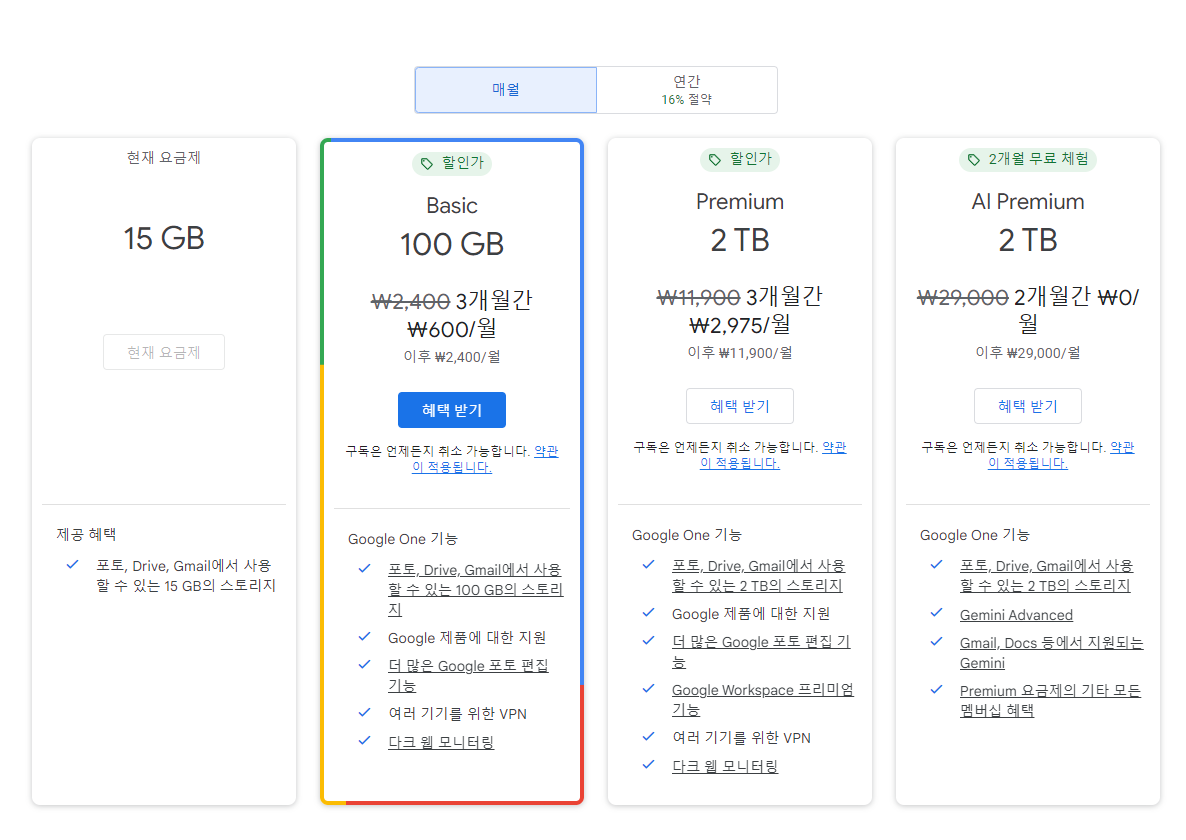Click the AI Premium 혜택 받기 button
The height and width of the screenshot is (840, 1186).
(1027, 406)
